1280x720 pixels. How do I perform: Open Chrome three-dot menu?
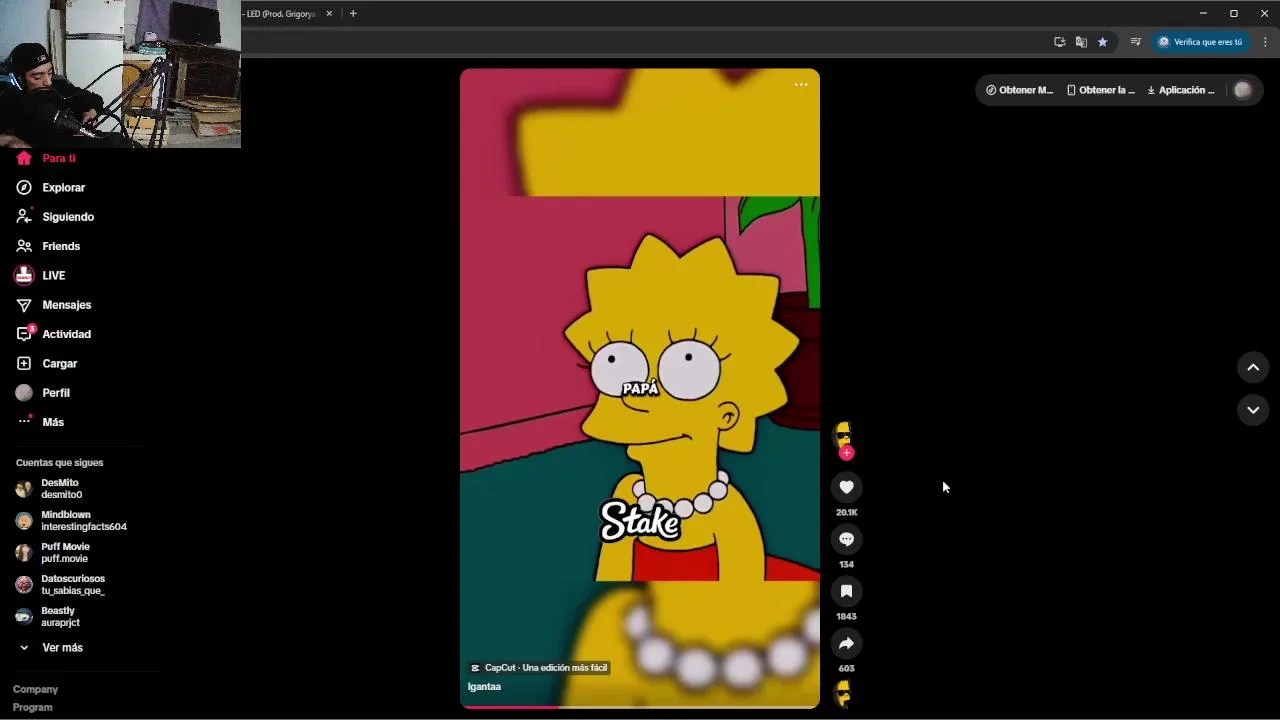(x=1265, y=42)
